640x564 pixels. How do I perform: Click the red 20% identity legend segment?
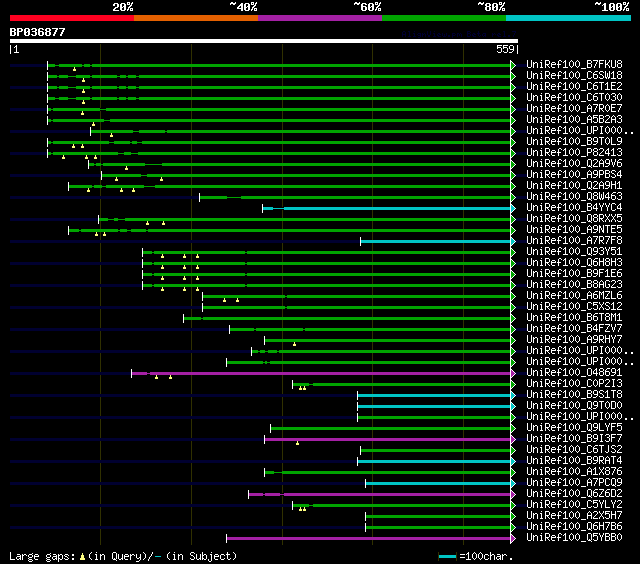72,18
